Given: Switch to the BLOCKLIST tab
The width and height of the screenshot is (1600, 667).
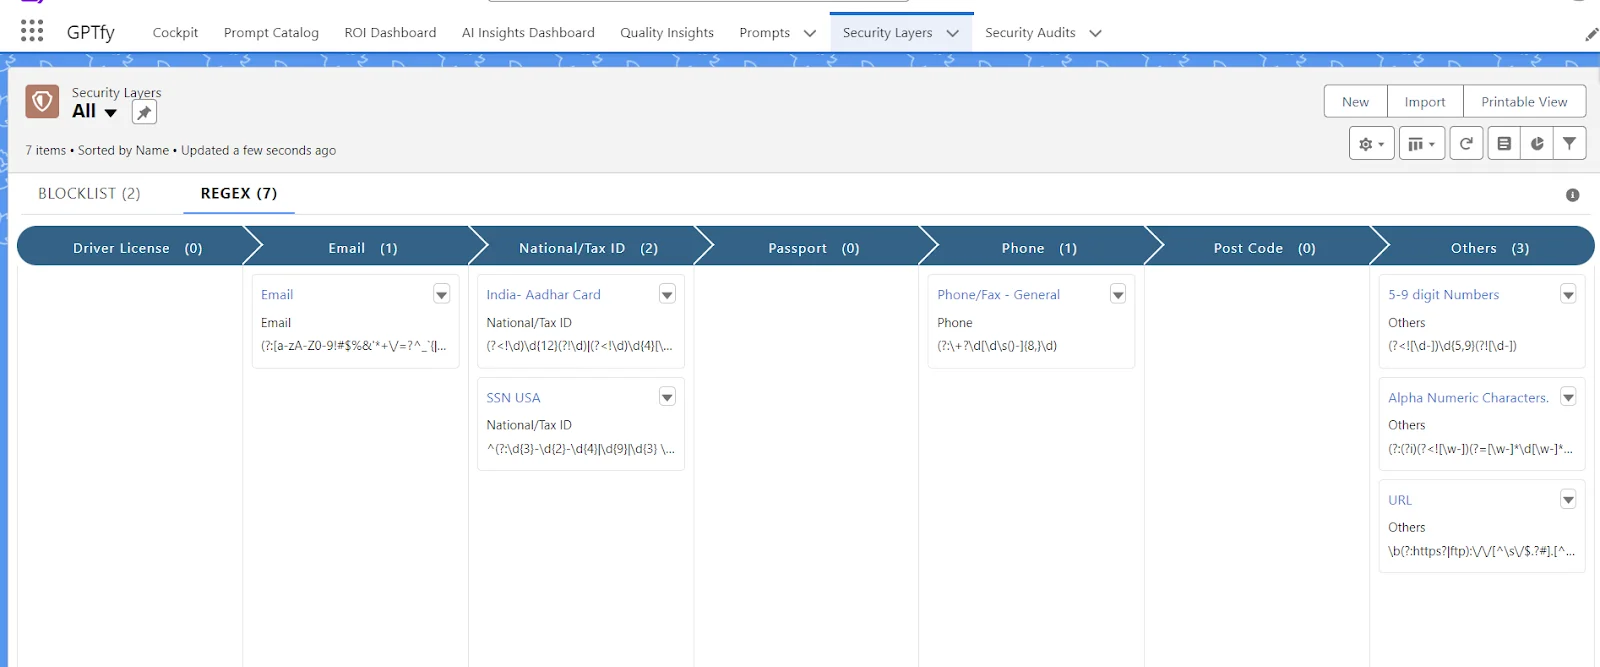Looking at the screenshot, I should [89, 193].
